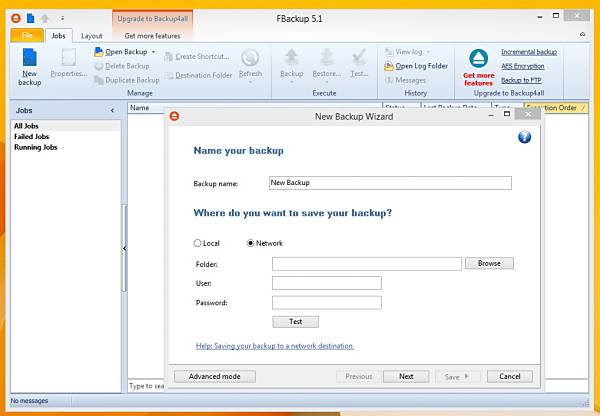Click Messages in History group
Image resolution: width=600 pixels, height=416 pixels.
[405, 80]
